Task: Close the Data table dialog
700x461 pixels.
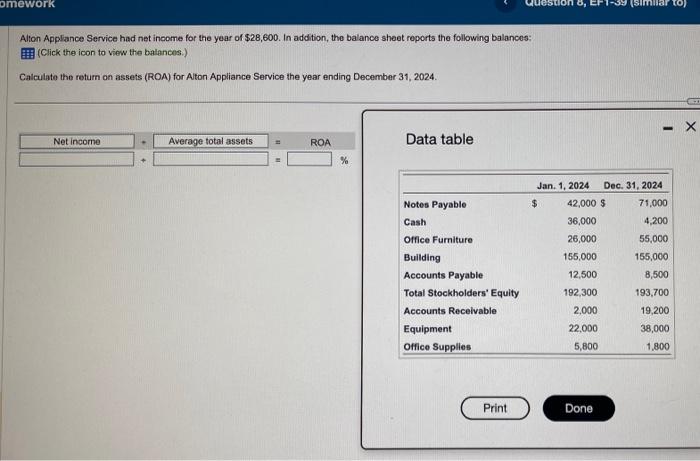Action: (x=691, y=127)
